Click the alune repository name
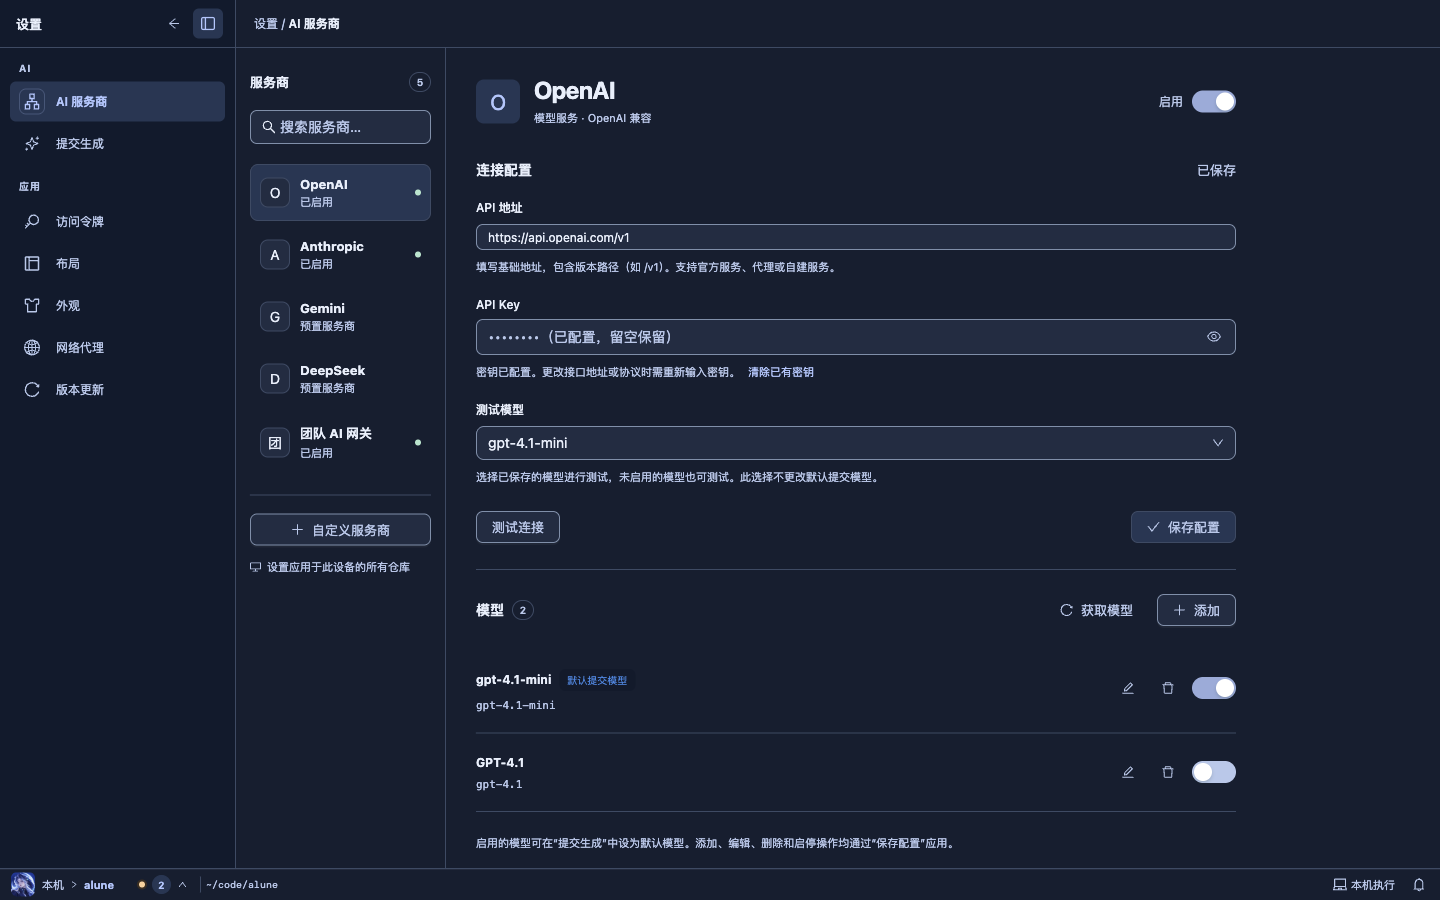1440x900 pixels. coord(98,885)
